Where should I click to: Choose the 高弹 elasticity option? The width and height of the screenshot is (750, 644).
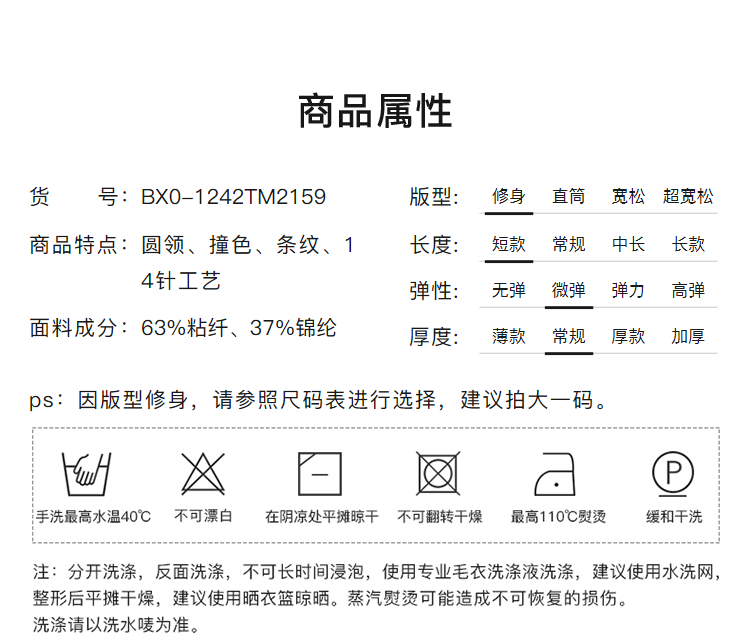click(688, 291)
